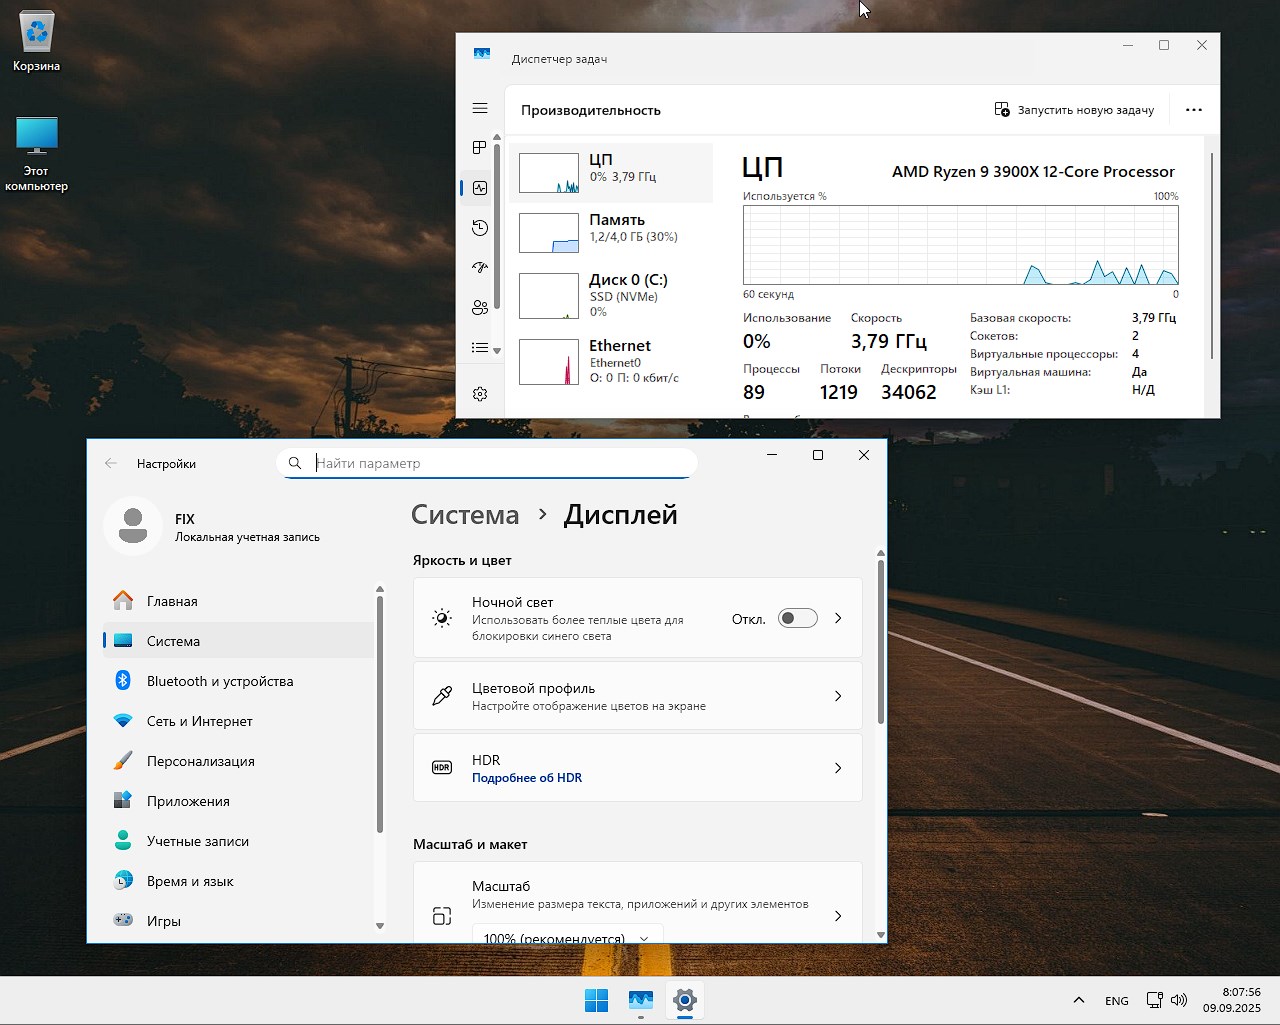The image size is (1280, 1025).
Task: Open the 'Learn more about HDR' link
Action: pyautogui.click(x=527, y=778)
